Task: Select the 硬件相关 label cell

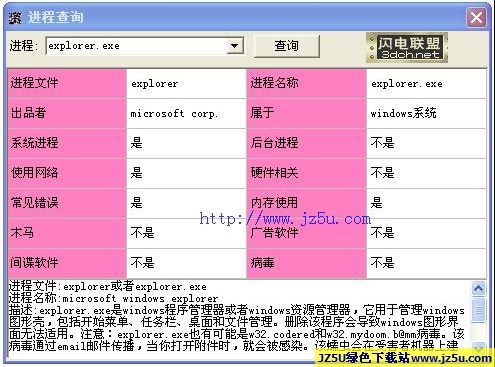Action: coord(306,173)
